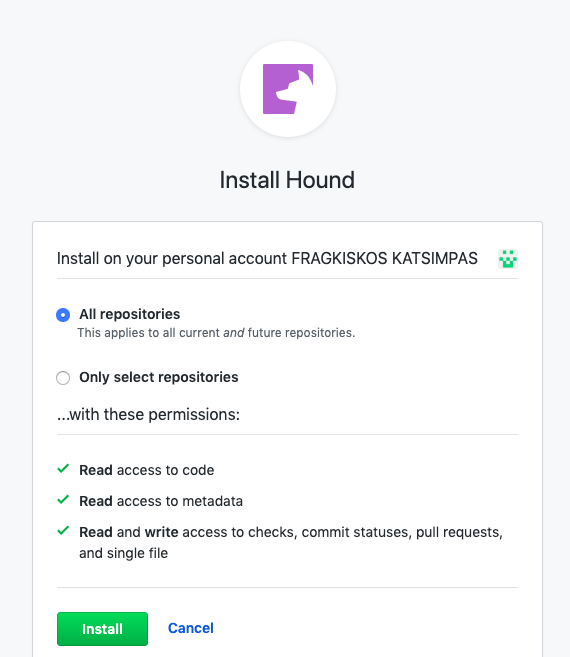The image size is (570, 657).
Task: Click checkmark next to metadata access
Action: (63, 499)
